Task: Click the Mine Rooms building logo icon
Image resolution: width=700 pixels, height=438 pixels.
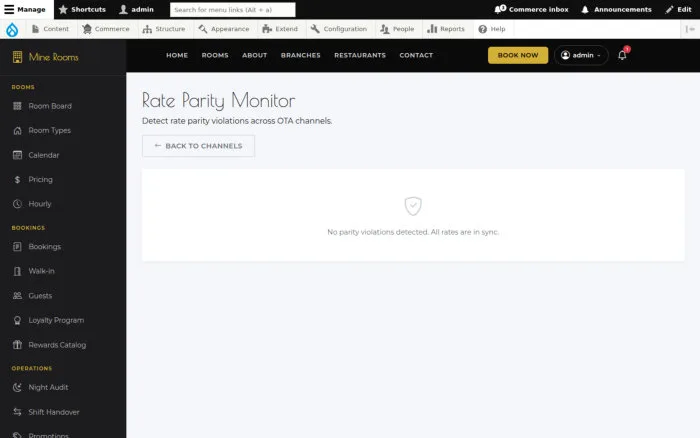Action: pos(17,57)
